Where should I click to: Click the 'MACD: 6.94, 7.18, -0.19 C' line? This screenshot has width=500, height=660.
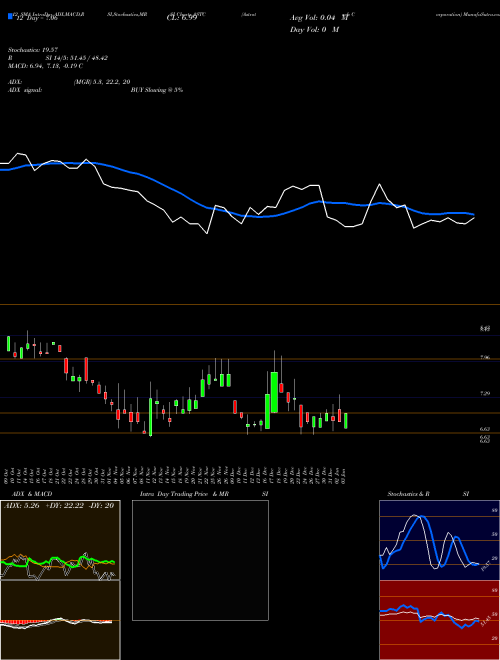(45, 66)
